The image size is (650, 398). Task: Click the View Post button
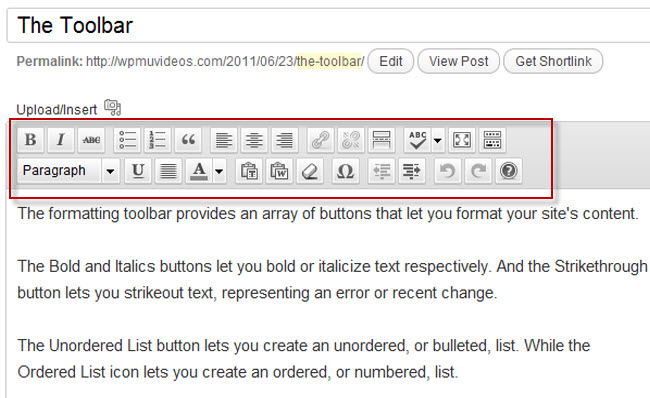458,61
